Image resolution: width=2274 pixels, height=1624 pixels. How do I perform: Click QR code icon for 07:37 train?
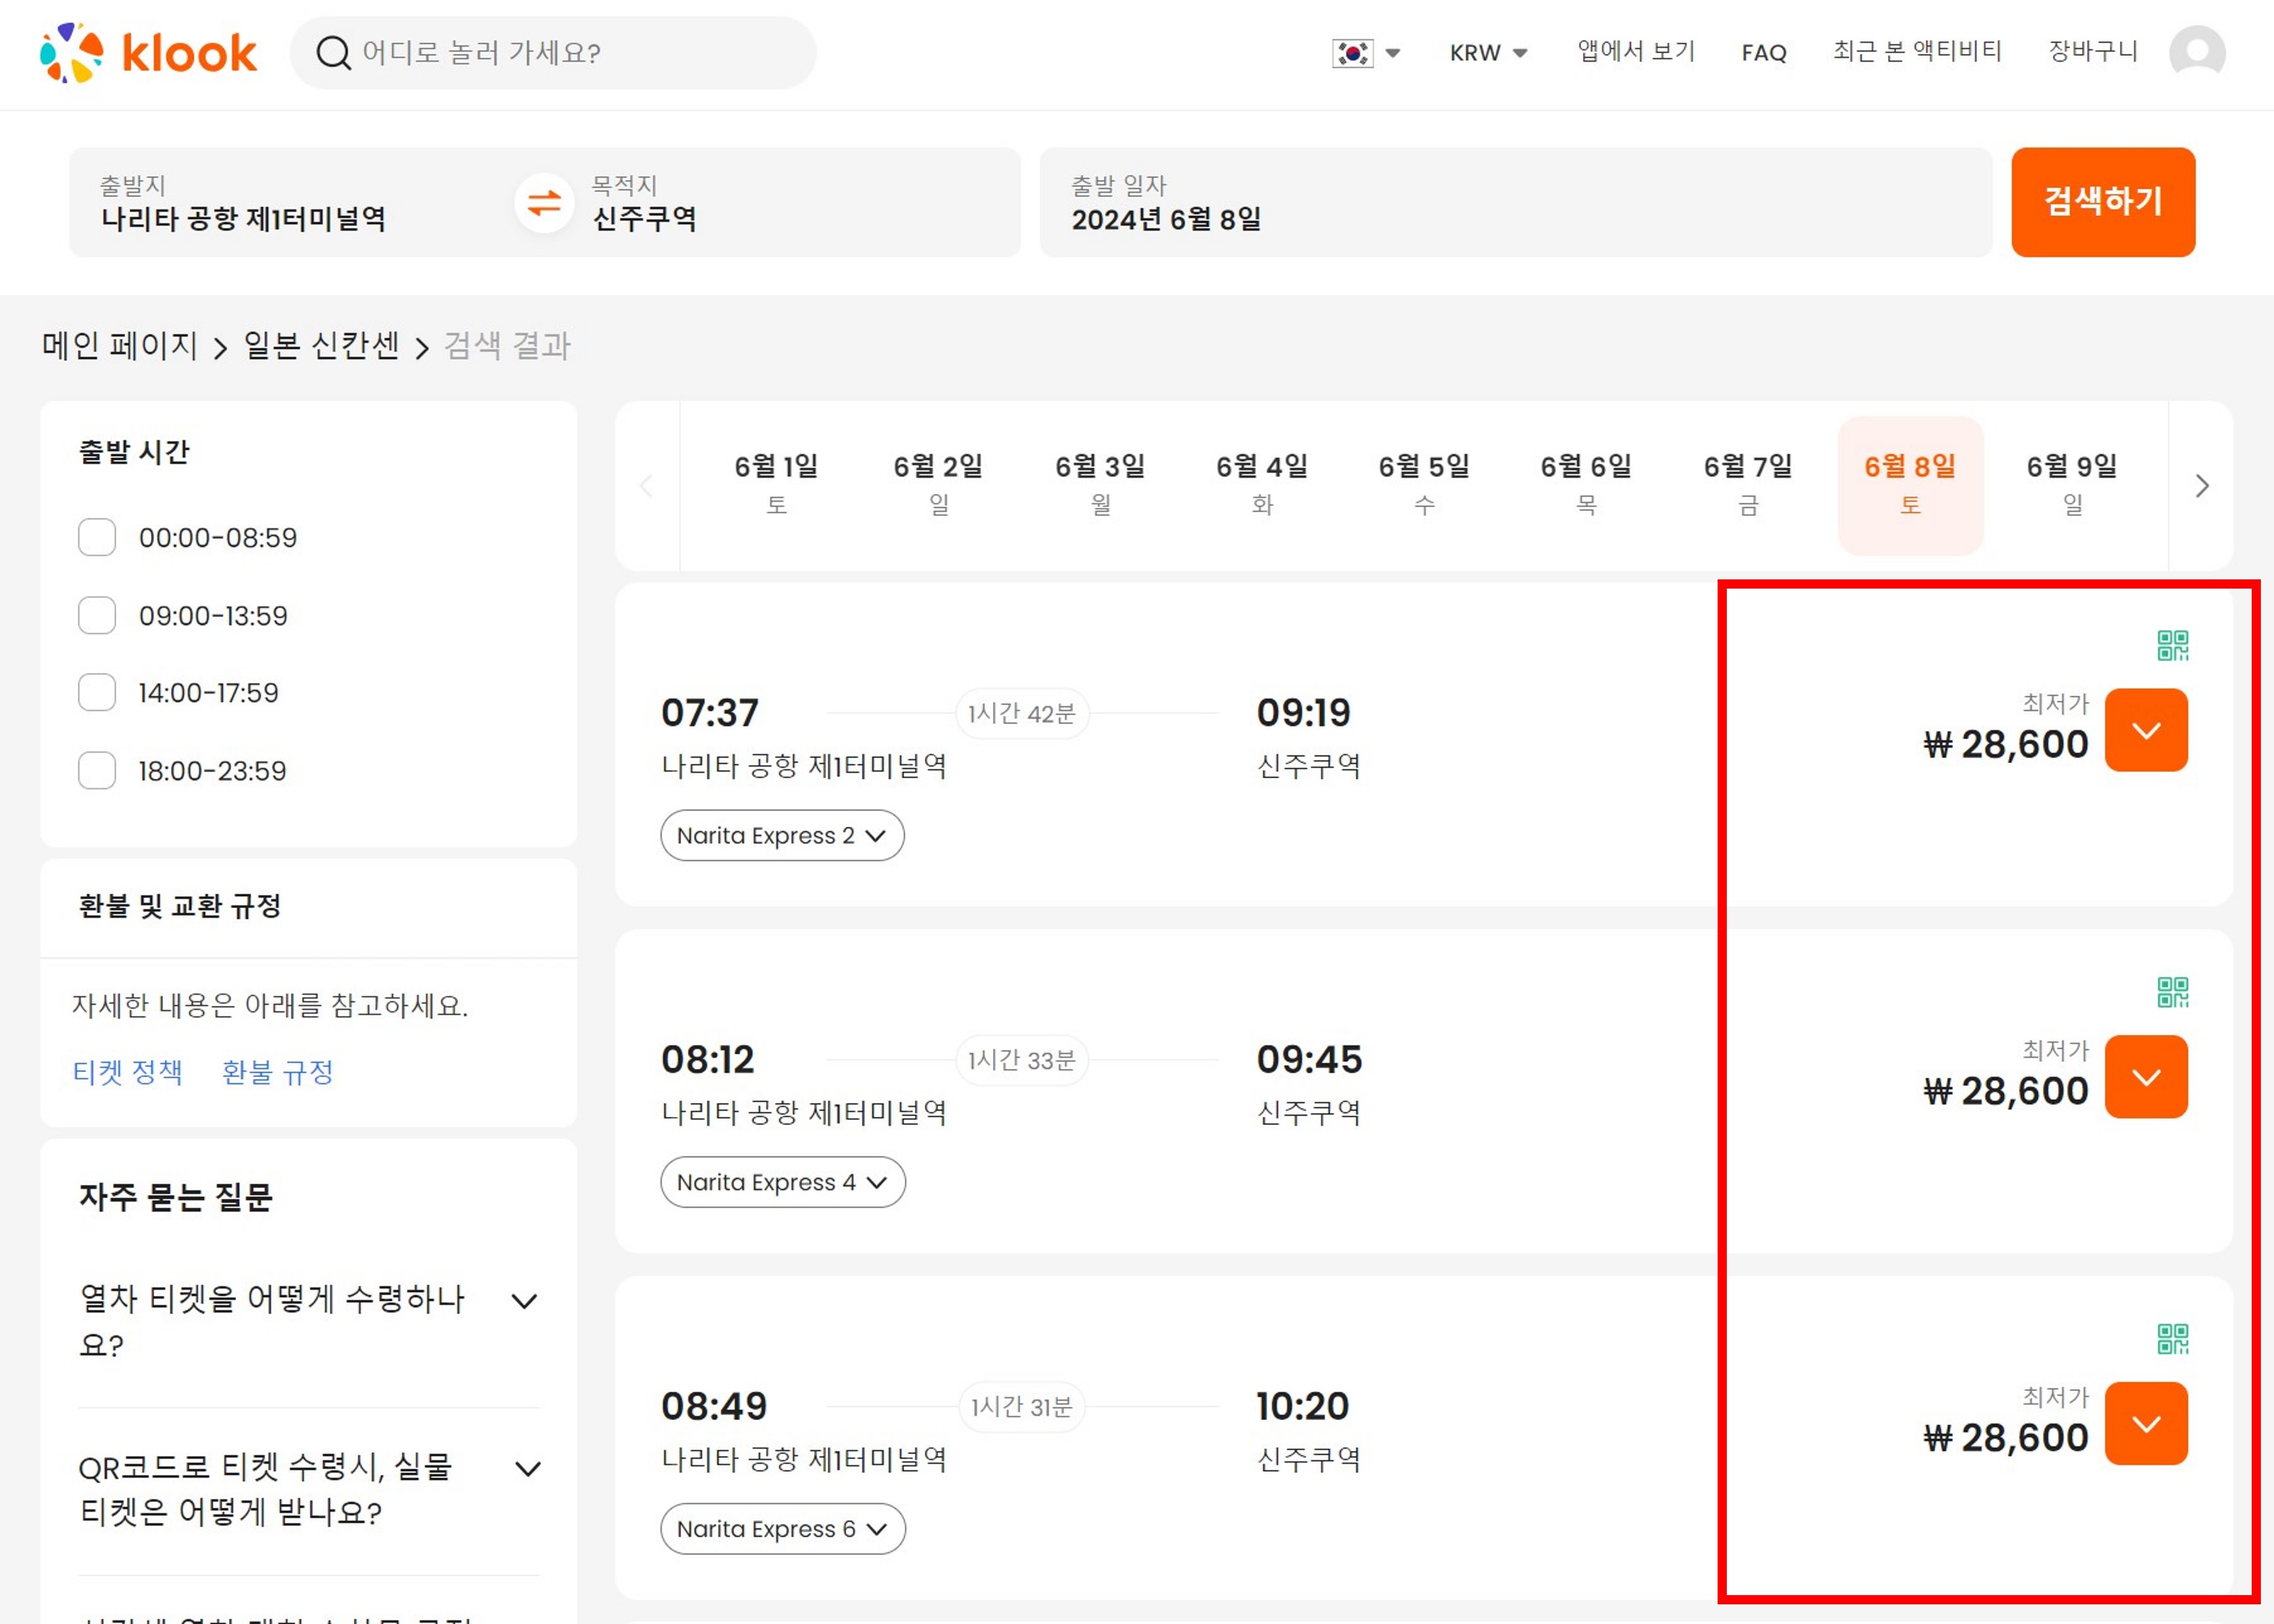click(2172, 646)
